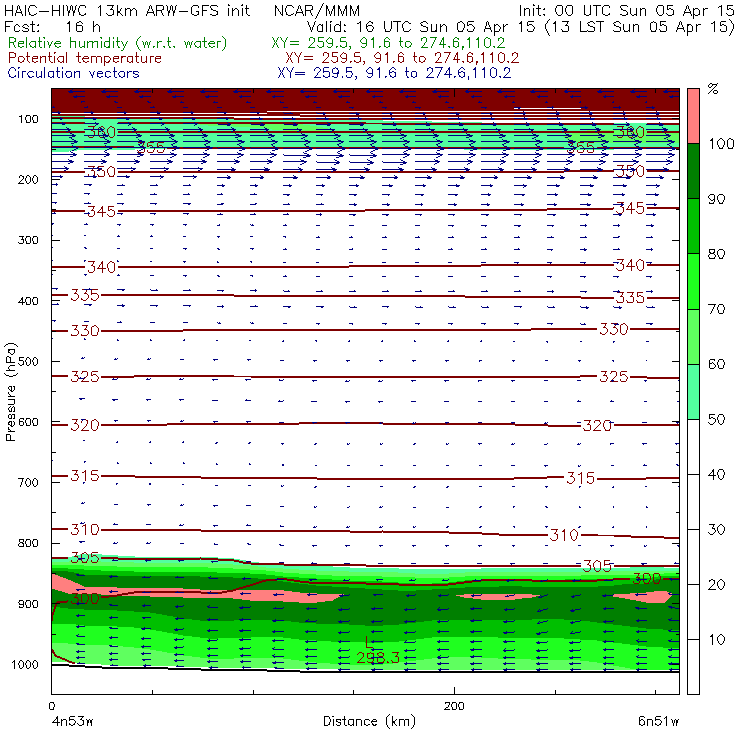Click the '10' colorbar tick label
The width and height of the screenshot is (740, 740).
pos(716,640)
